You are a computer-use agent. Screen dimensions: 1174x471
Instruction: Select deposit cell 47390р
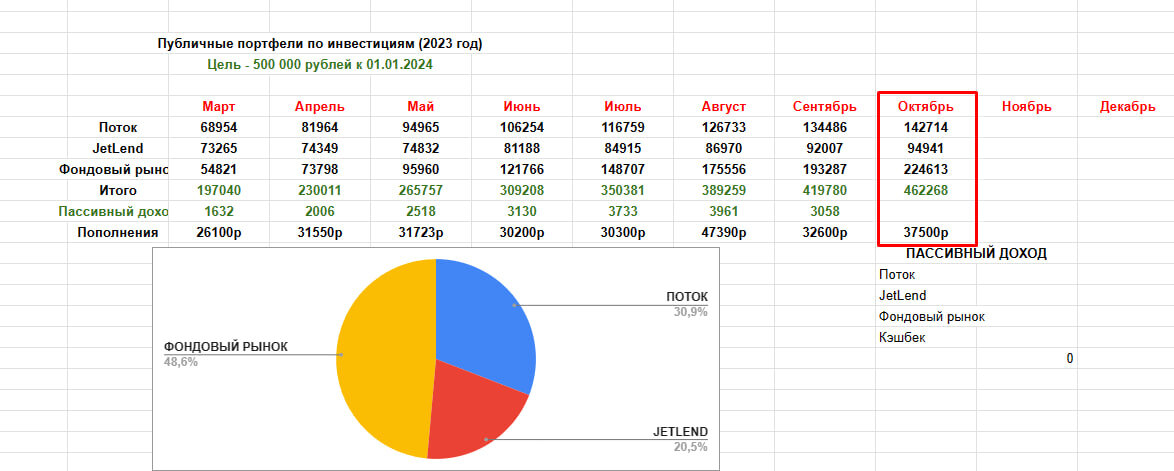724,232
